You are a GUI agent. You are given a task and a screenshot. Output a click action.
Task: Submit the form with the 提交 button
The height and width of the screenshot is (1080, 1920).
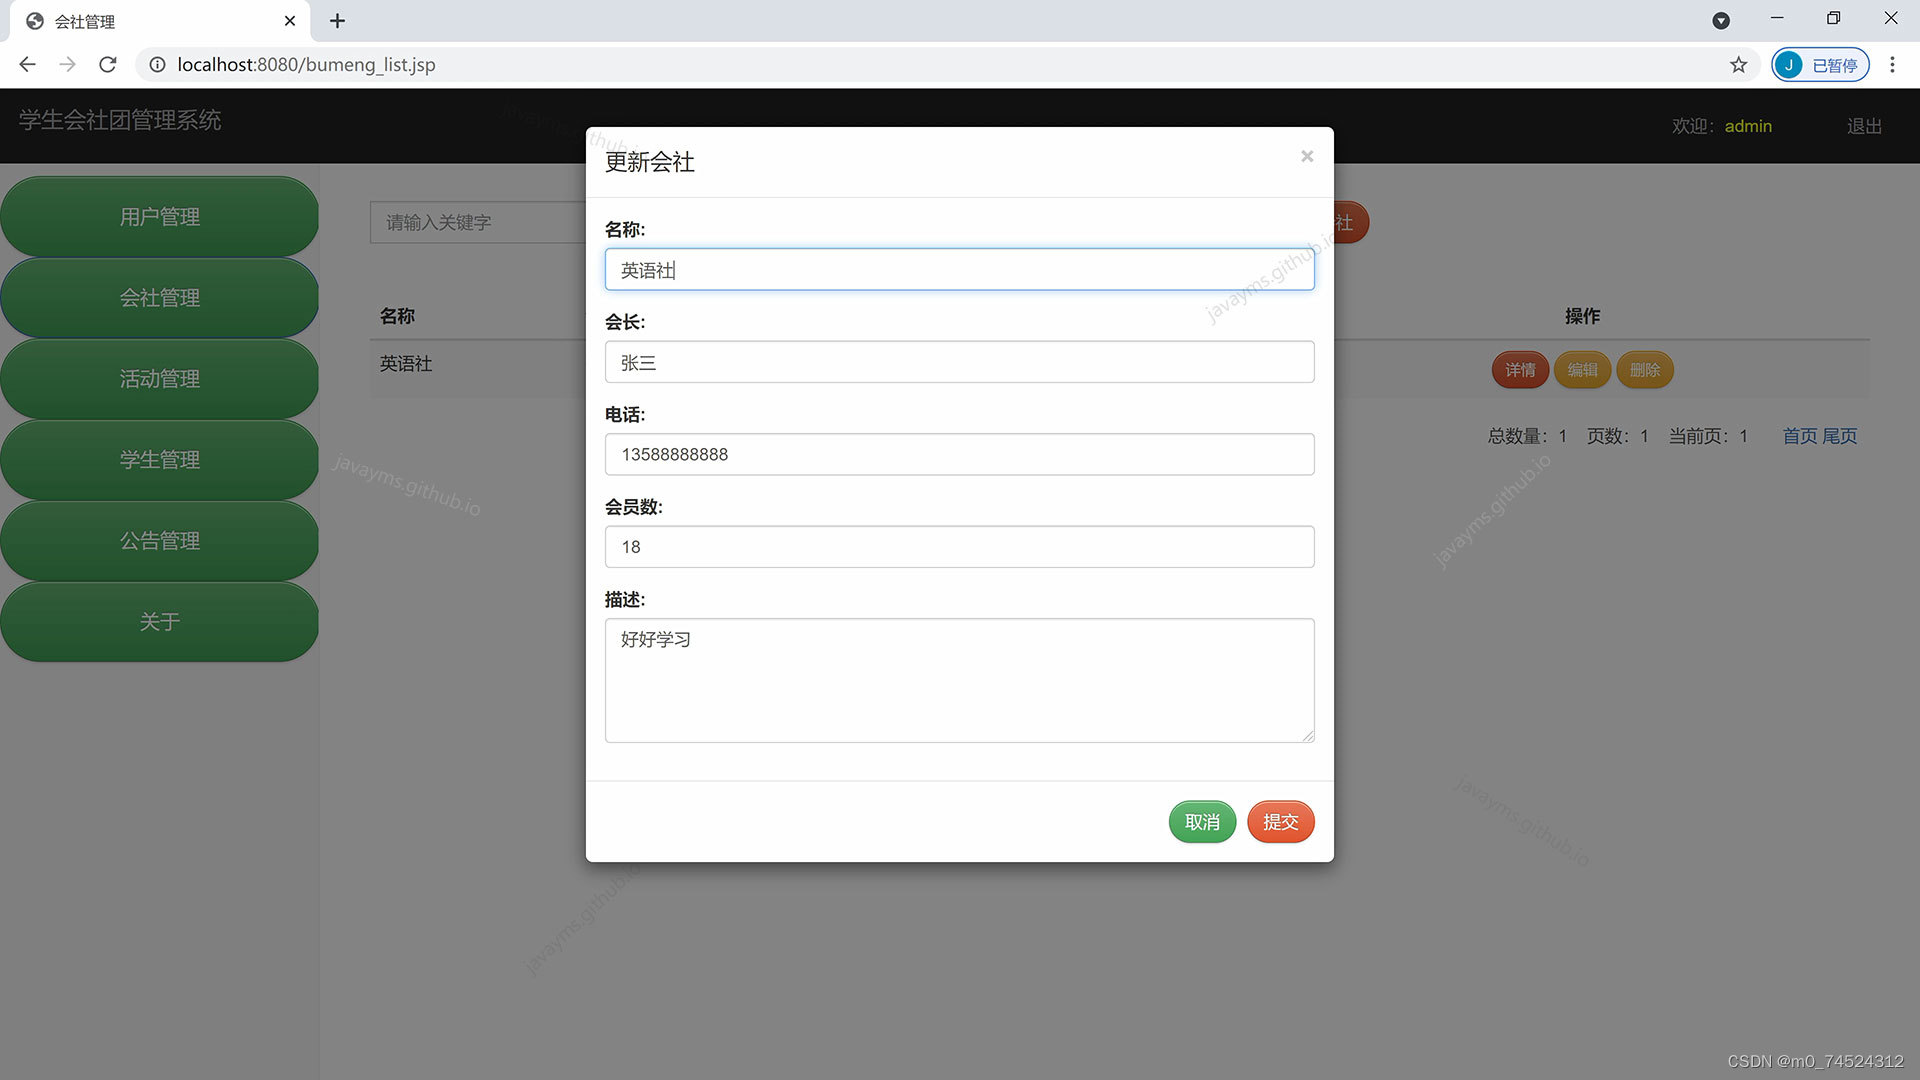coord(1280,822)
